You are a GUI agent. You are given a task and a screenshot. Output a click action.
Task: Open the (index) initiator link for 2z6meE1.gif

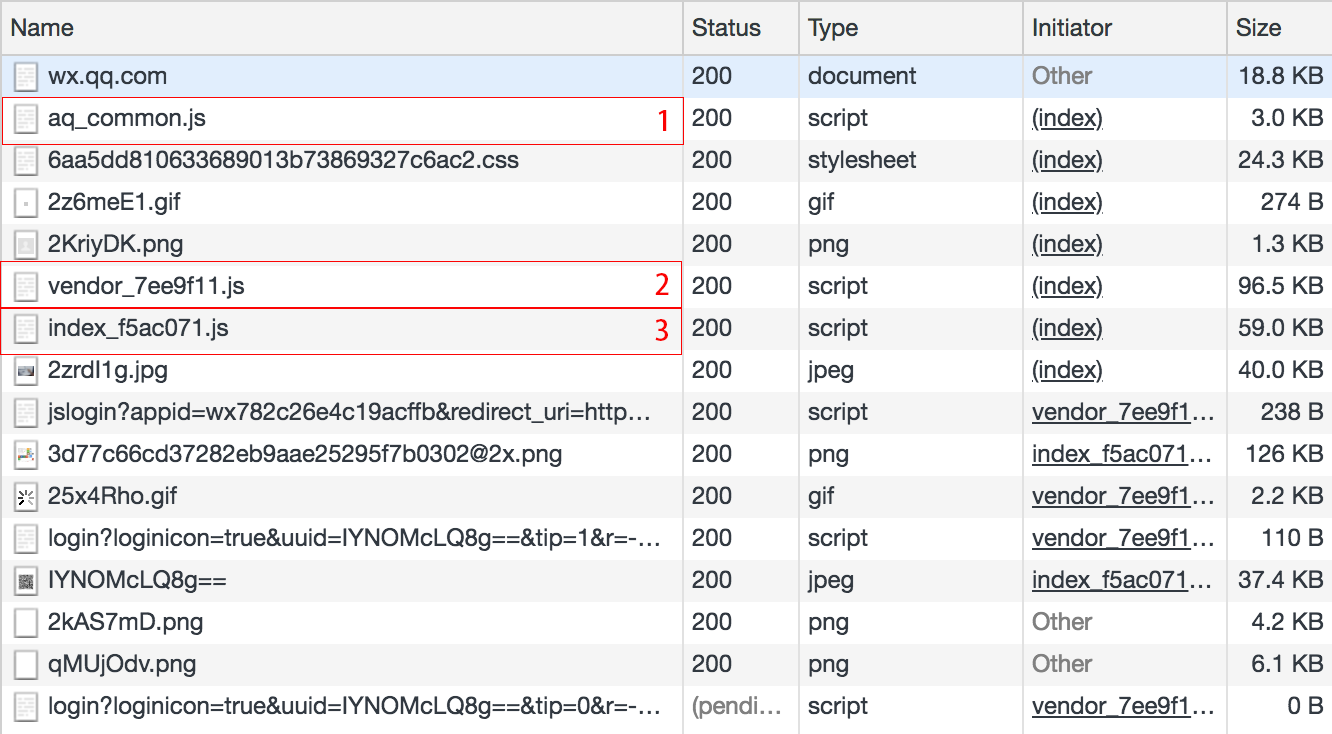click(1067, 203)
